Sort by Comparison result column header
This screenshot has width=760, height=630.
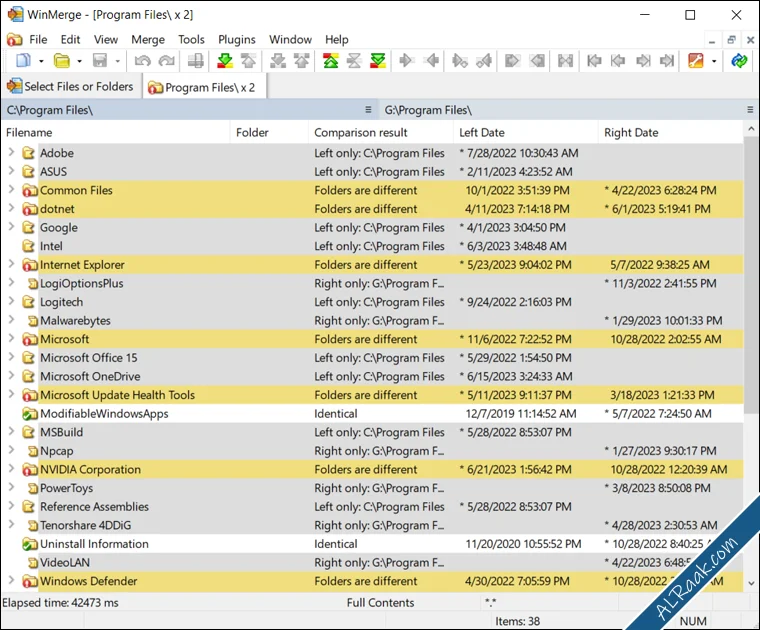pyautogui.click(x=380, y=132)
